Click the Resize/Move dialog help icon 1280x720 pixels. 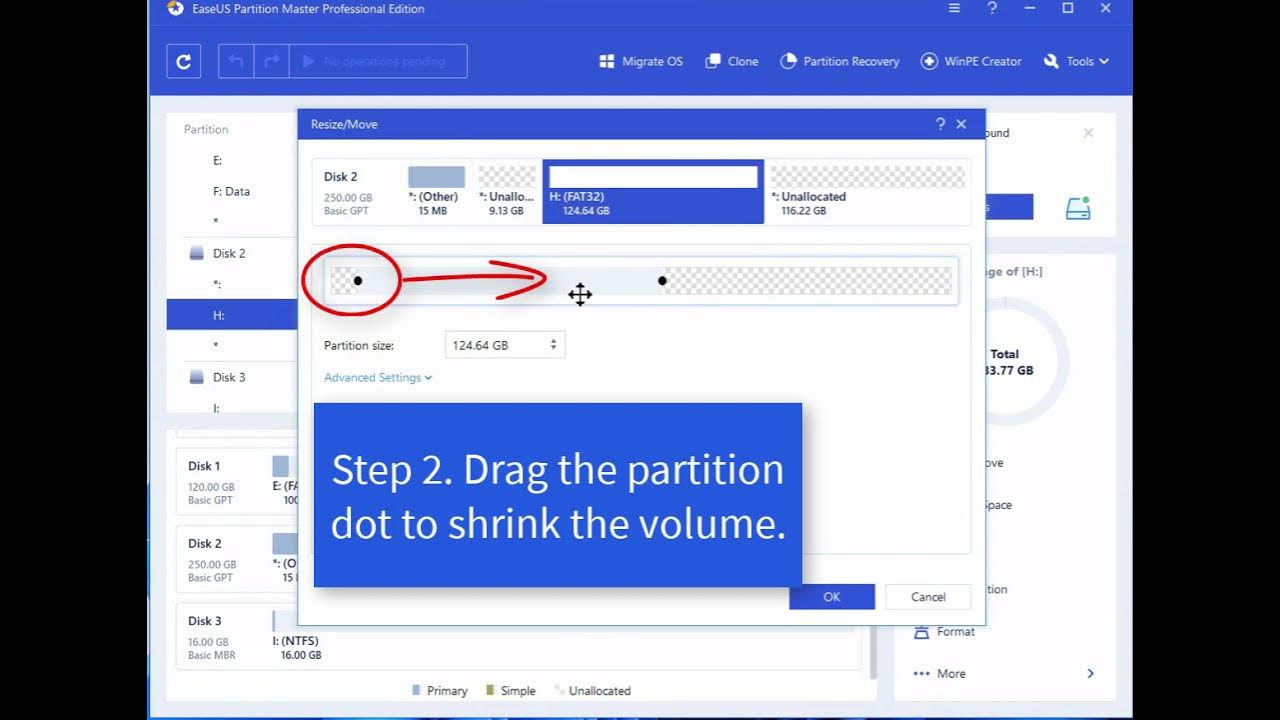coord(940,124)
